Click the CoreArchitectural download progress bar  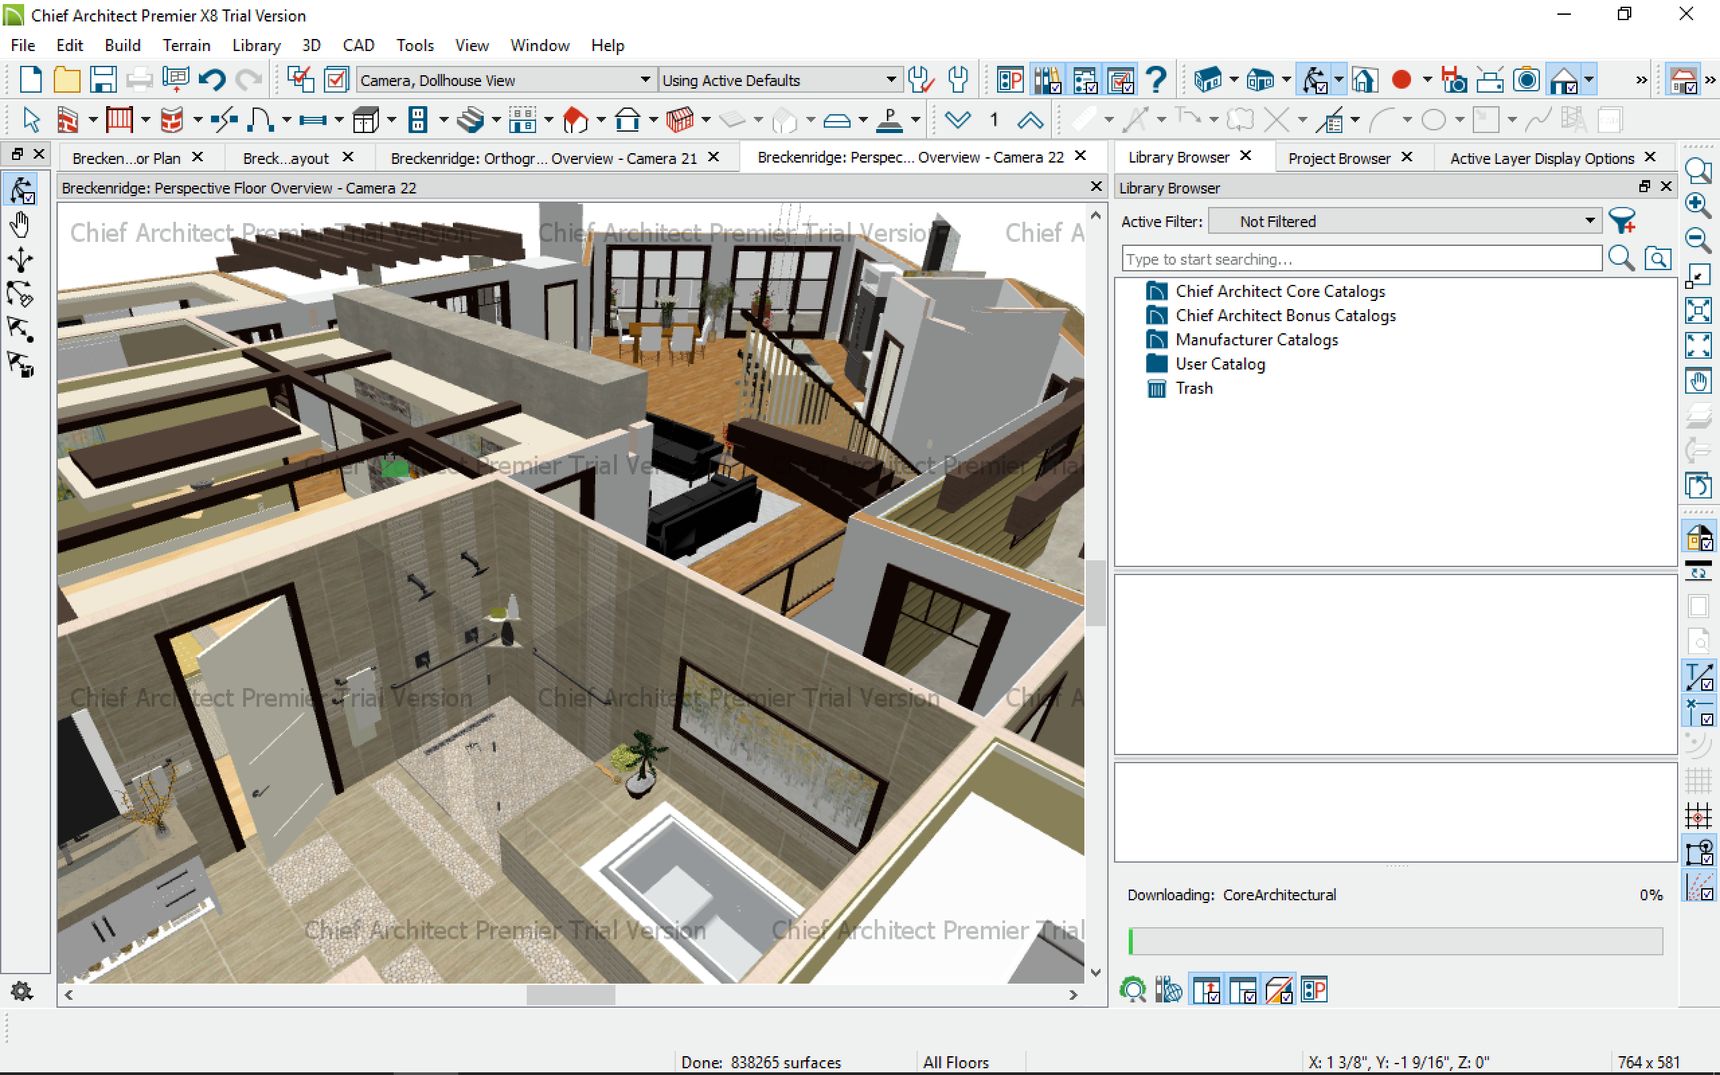(1395, 941)
